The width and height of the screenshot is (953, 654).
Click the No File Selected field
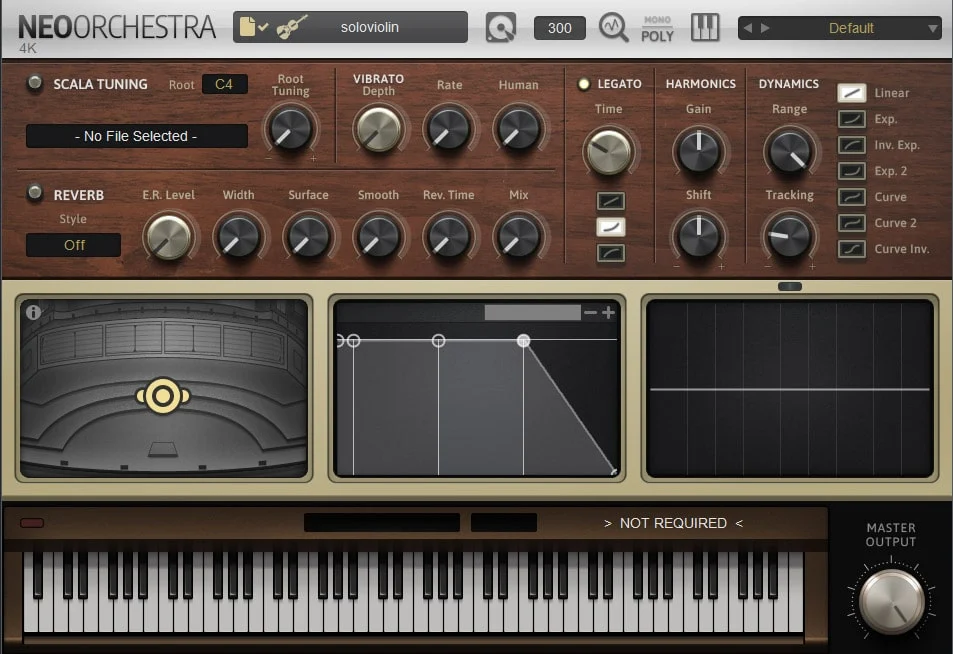click(x=137, y=136)
